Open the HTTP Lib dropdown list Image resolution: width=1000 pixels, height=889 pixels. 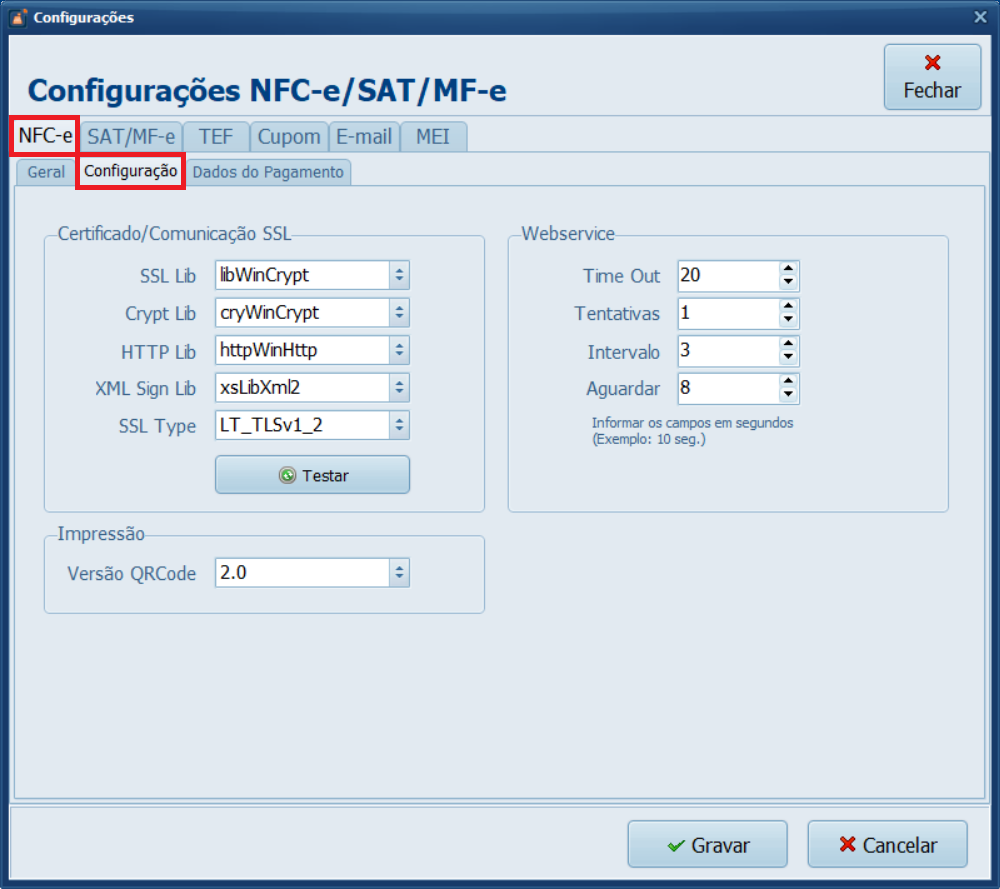tap(399, 350)
